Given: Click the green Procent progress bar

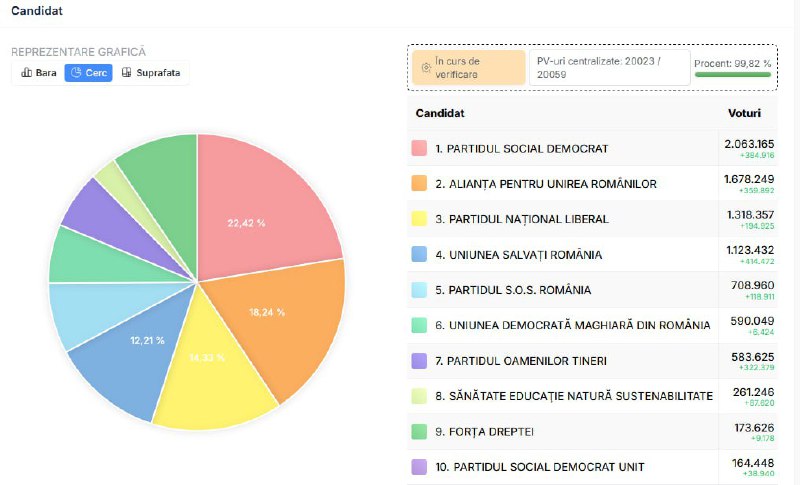Looking at the screenshot, I should tap(733, 74).
